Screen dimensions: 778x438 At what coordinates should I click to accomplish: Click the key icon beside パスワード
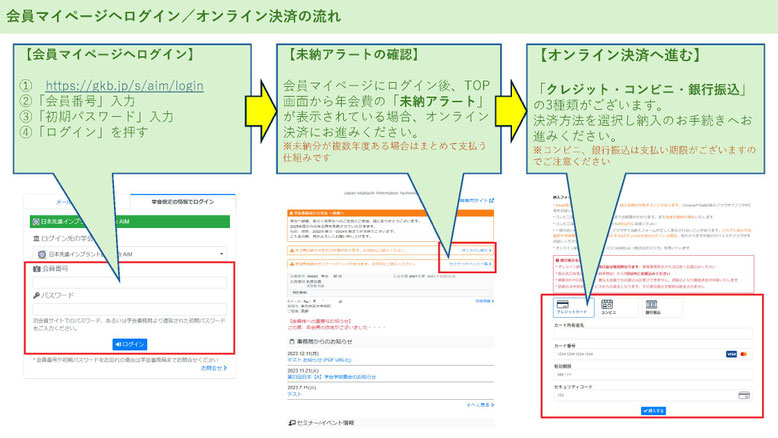(36, 296)
